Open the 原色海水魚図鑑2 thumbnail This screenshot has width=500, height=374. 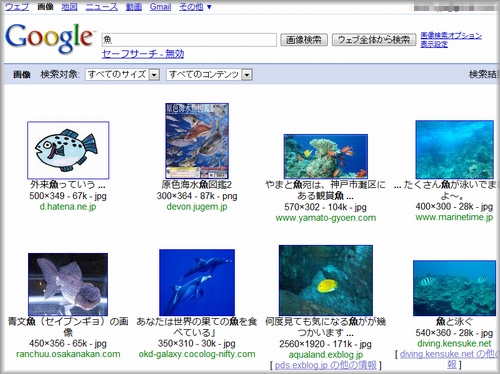coord(197,141)
